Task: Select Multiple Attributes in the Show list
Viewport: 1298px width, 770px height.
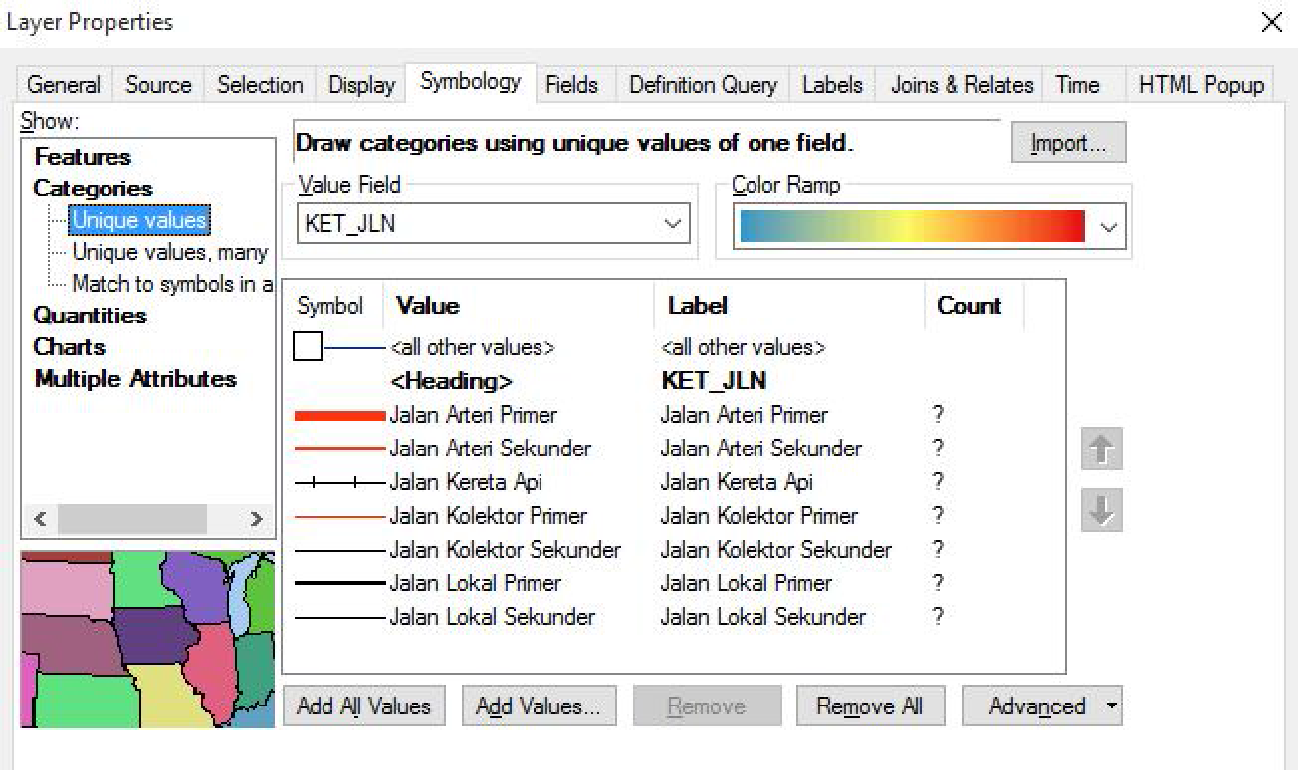Action: (x=135, y=379)
